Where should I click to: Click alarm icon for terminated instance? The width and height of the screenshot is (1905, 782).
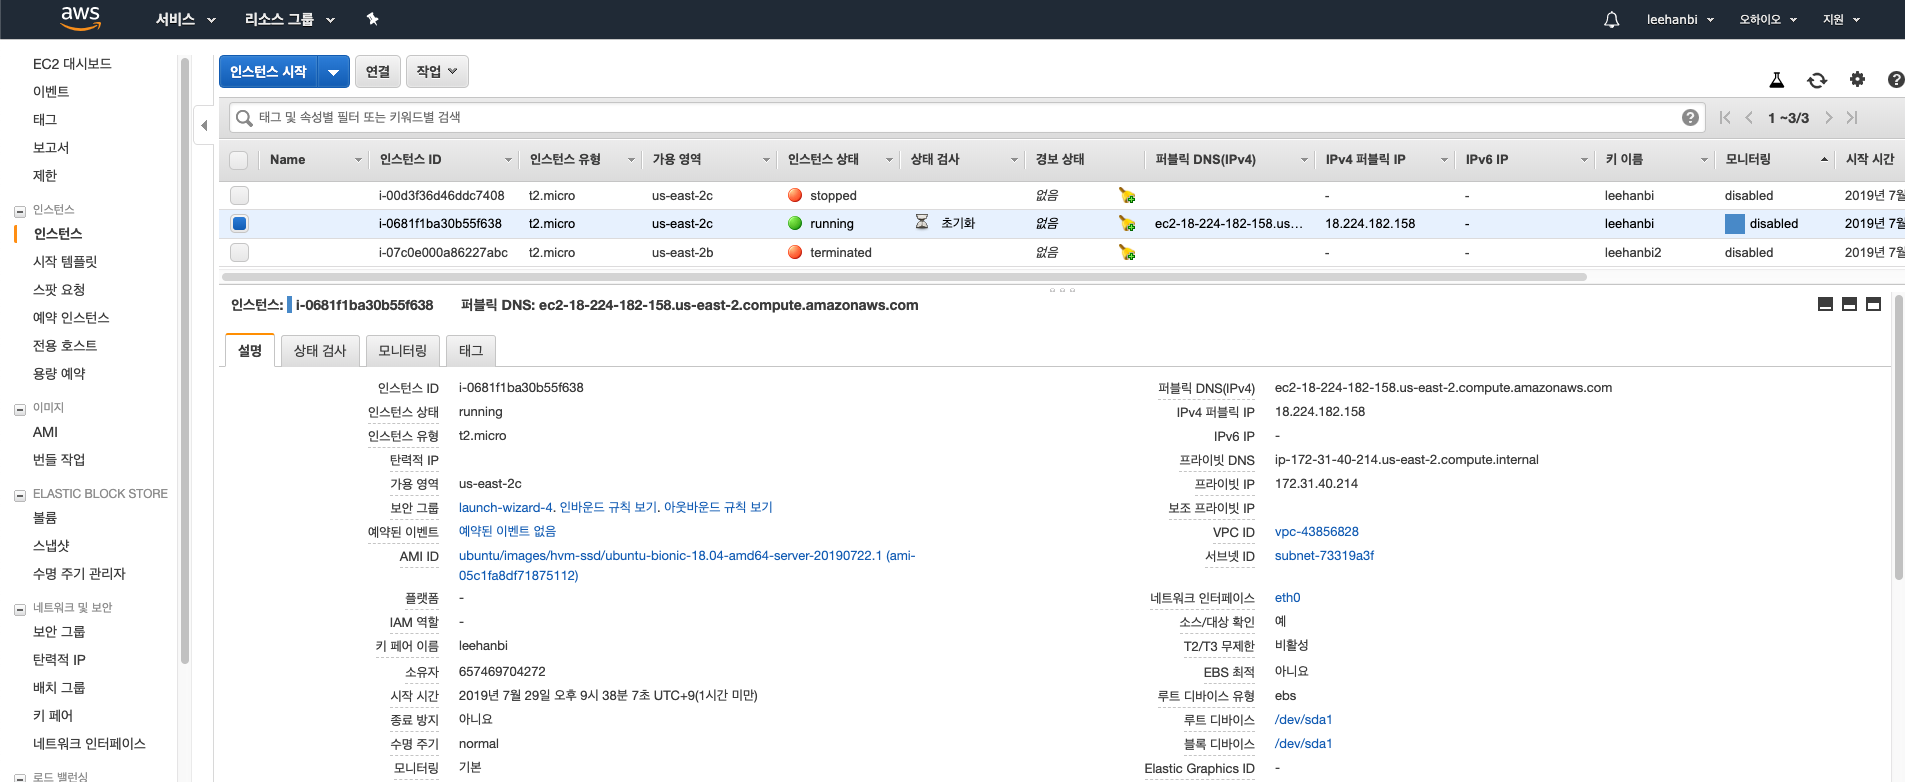(1127, 253)
